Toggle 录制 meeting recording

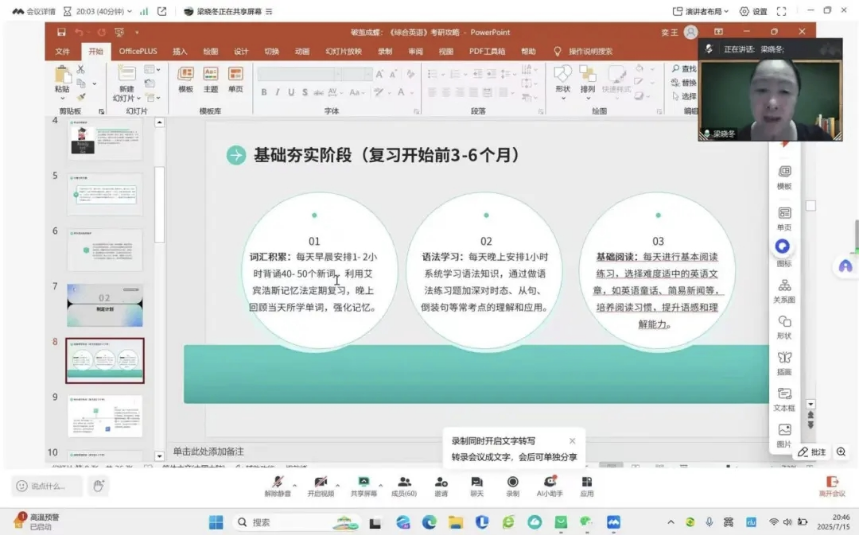512,485
